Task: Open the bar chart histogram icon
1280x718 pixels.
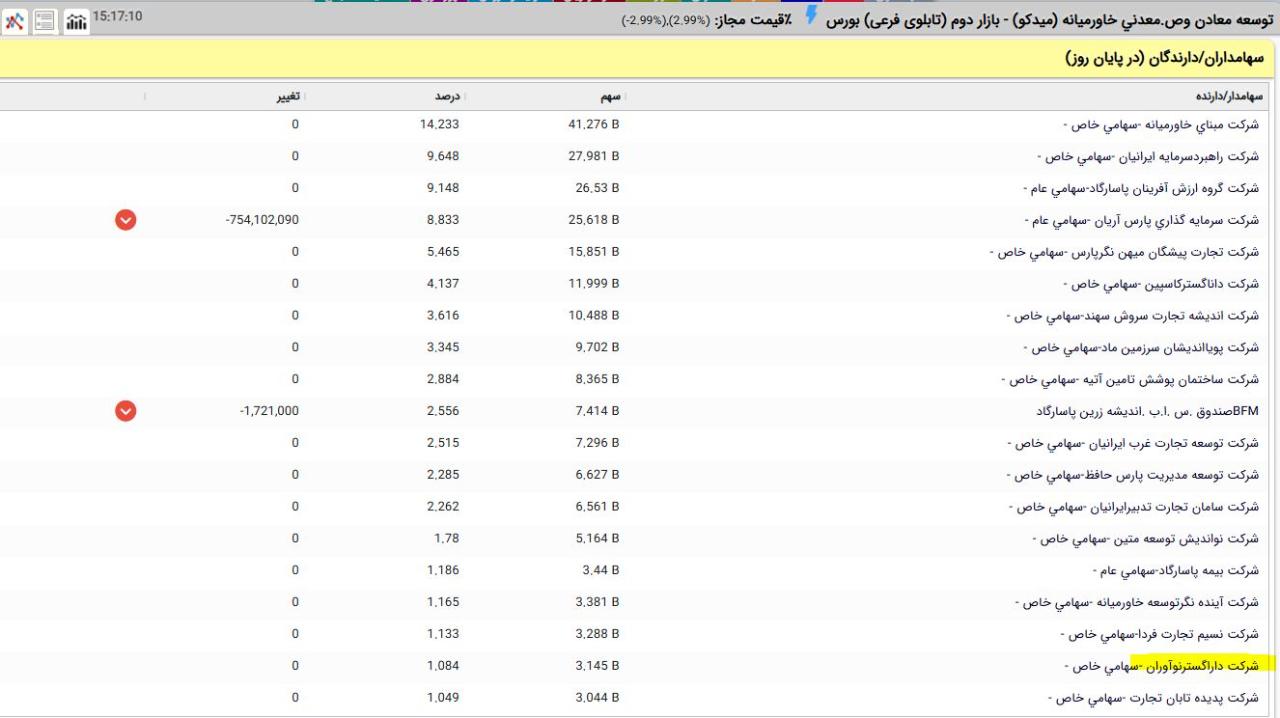Action: (x=76, y=21)
